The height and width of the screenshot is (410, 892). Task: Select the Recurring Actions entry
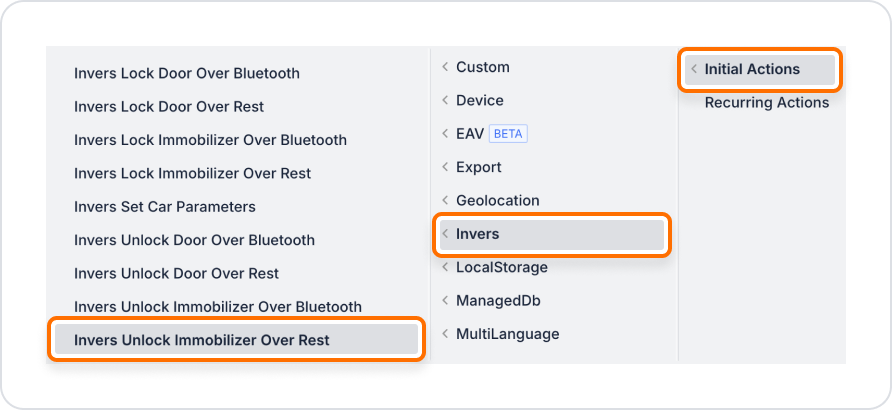click(x=766, y=103)
